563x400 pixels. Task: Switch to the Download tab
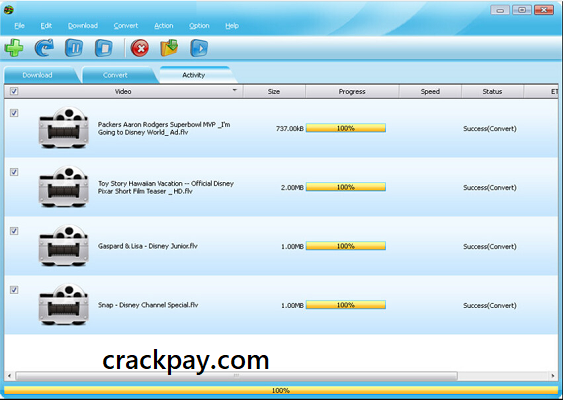(x=39, y=75)
